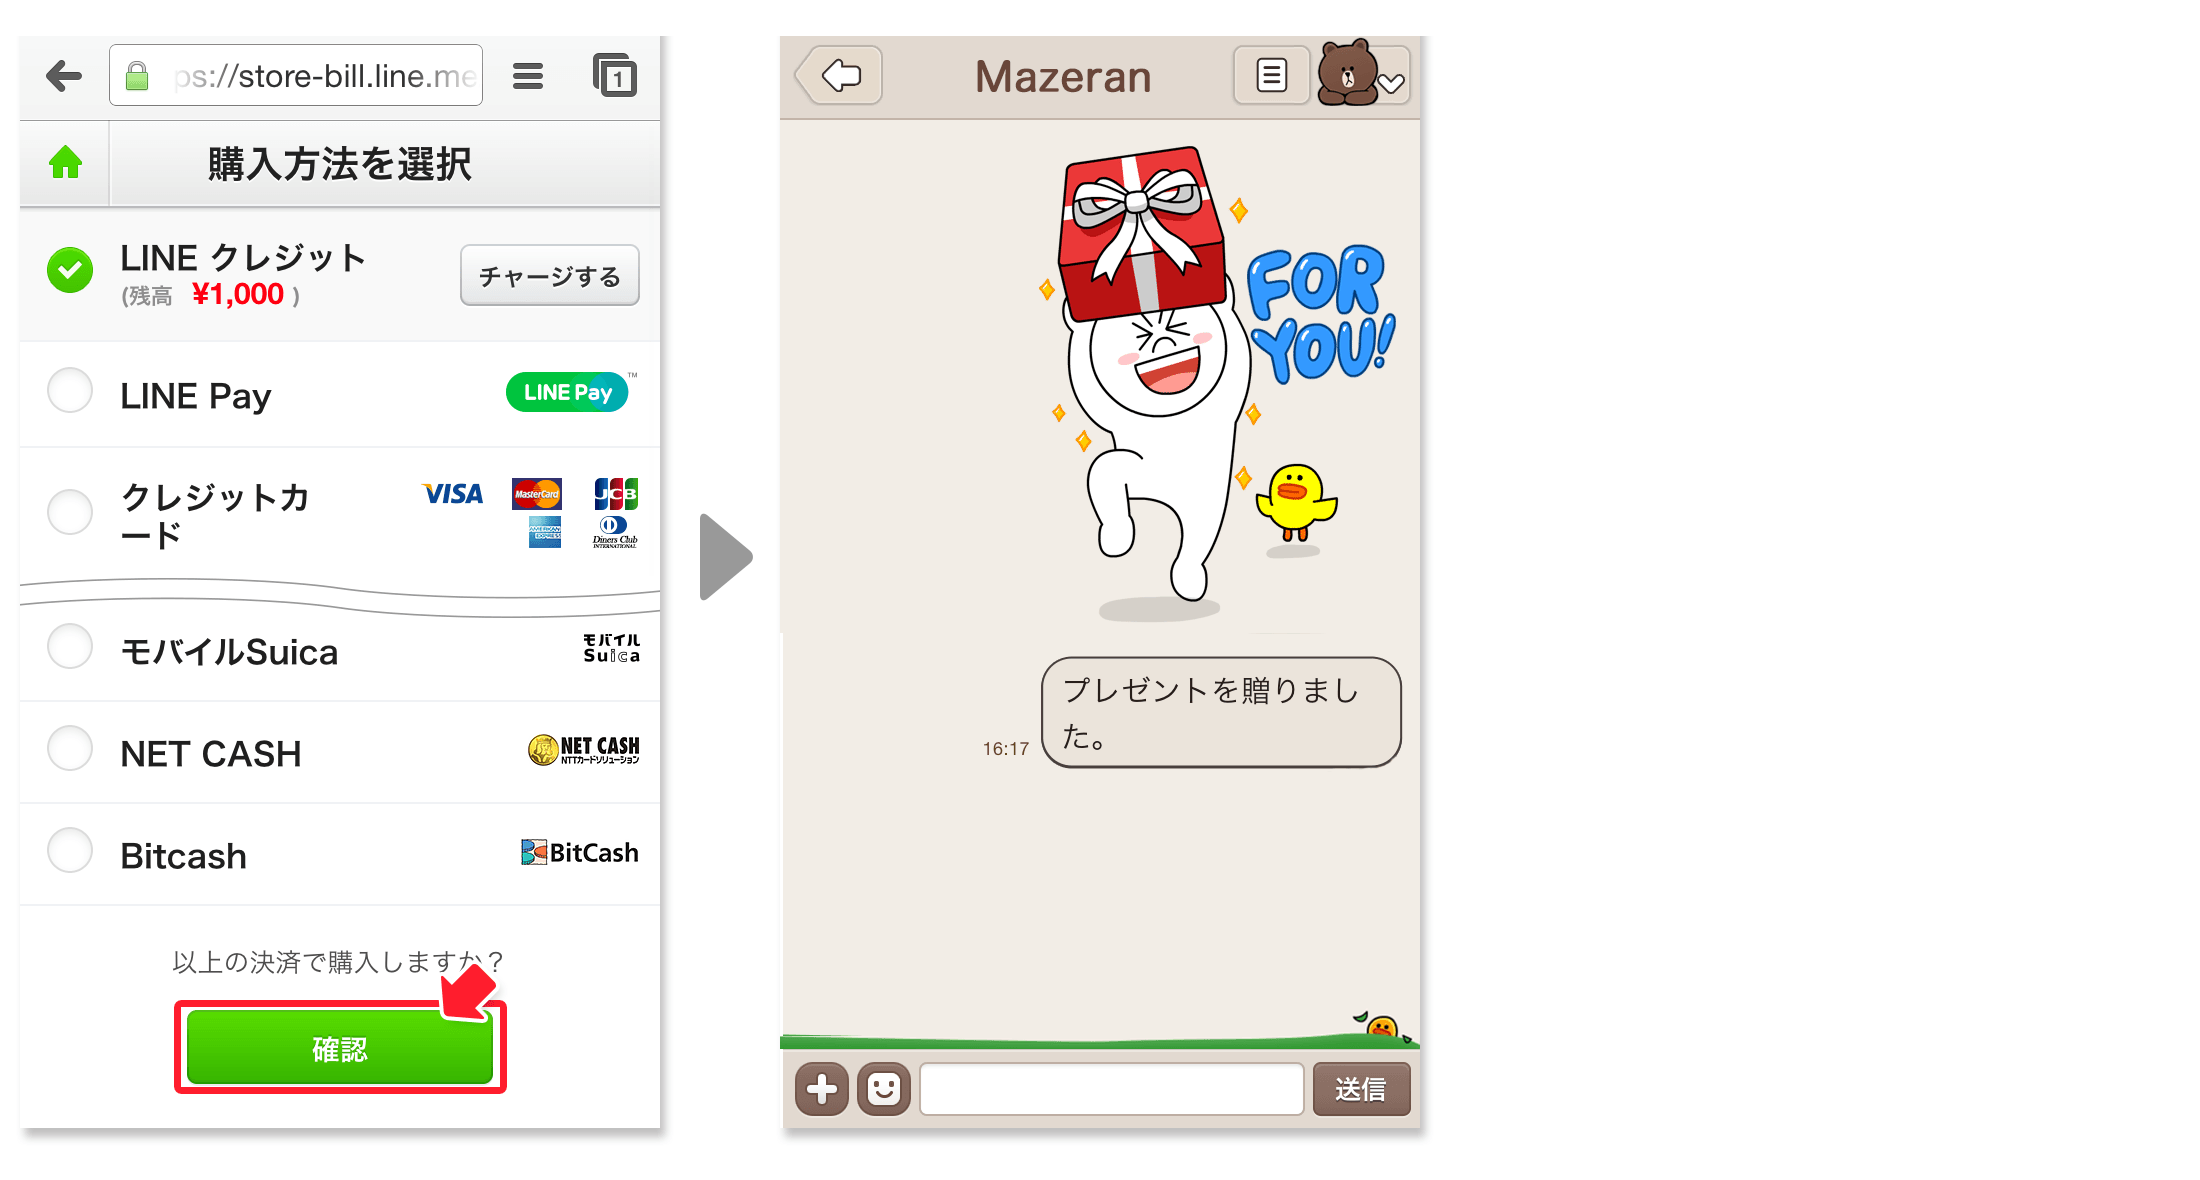This screenshot has width=2200, height=1180.
Task: Expand the Brown bear chat menu dropdown
Action: click(1364, 74)
